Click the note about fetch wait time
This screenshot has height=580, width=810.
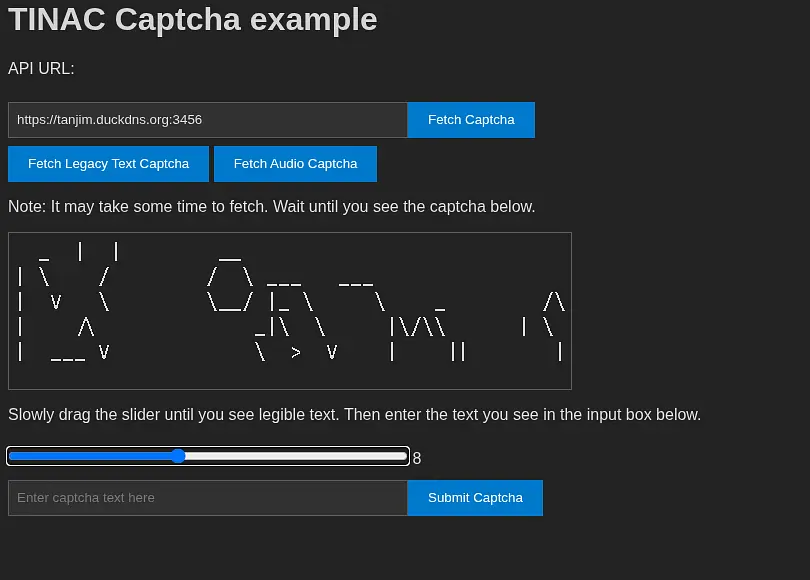click(271, 207)
